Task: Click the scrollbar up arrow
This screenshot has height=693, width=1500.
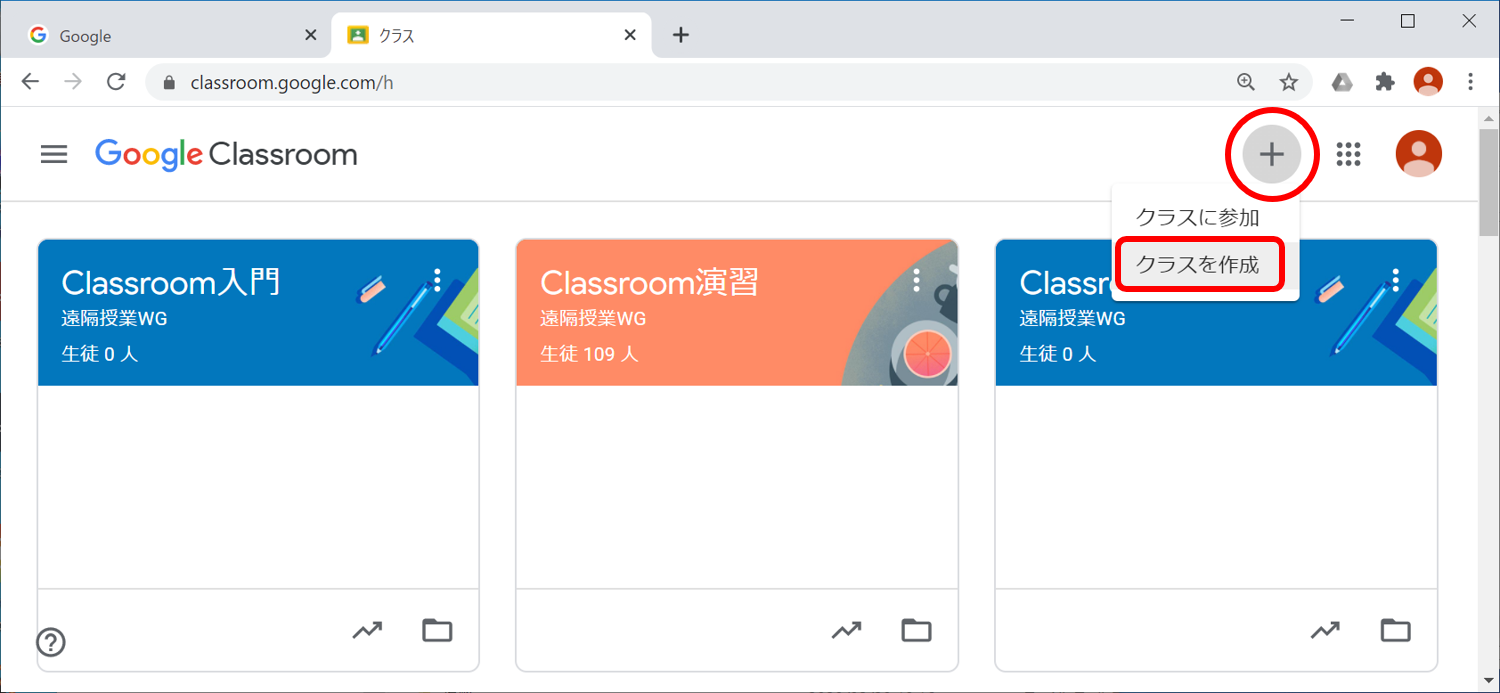Action: (1489, 118)
